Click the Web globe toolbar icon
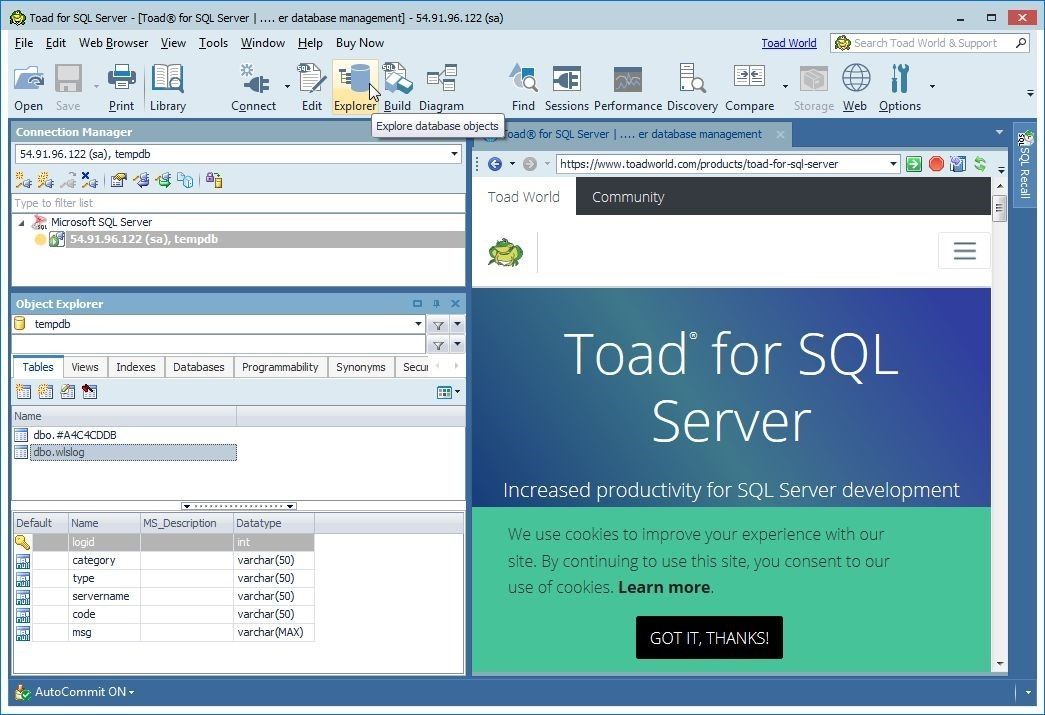Screen dimensions: 1045x715 (x=856, y=79)
